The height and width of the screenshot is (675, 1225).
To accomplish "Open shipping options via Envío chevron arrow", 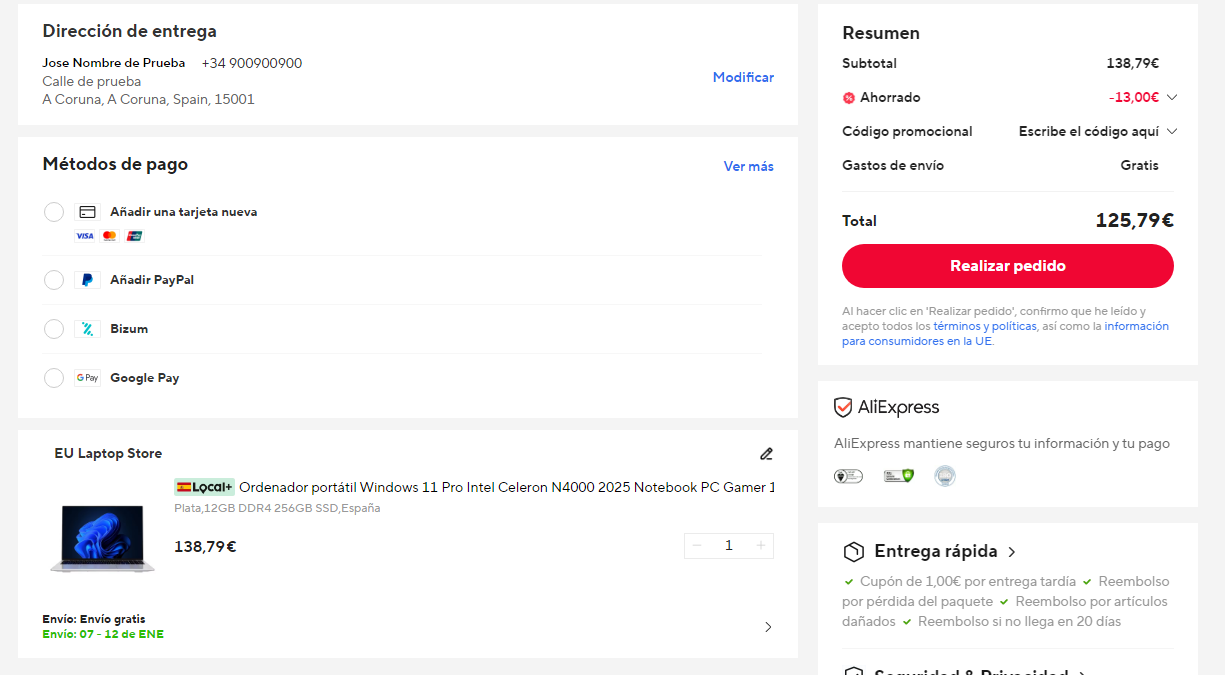I will pos(768,627).
